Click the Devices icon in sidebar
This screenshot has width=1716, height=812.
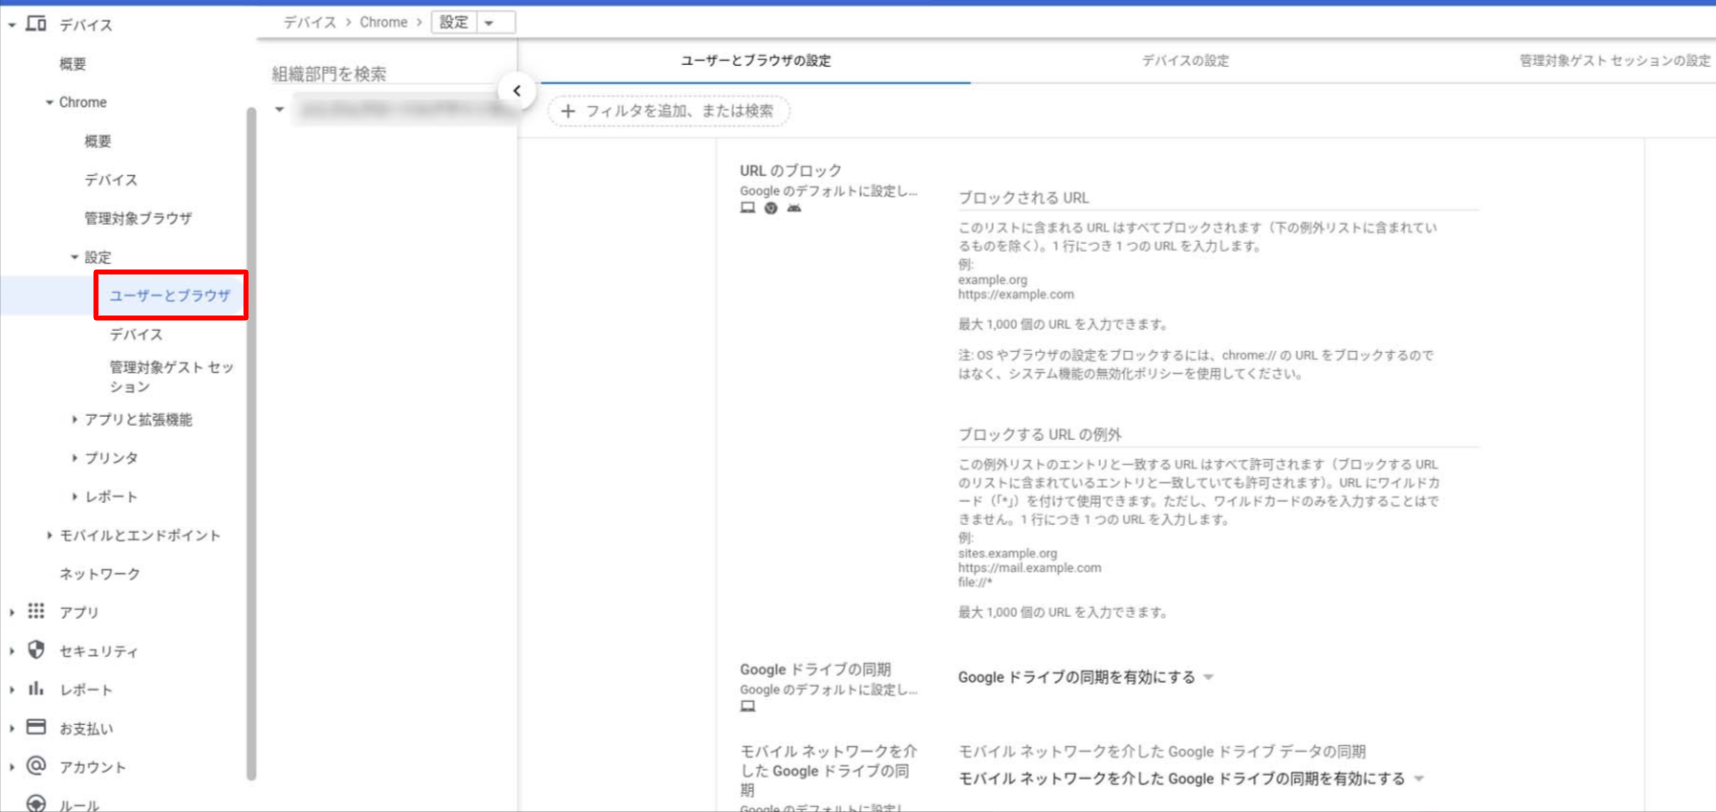36,23
